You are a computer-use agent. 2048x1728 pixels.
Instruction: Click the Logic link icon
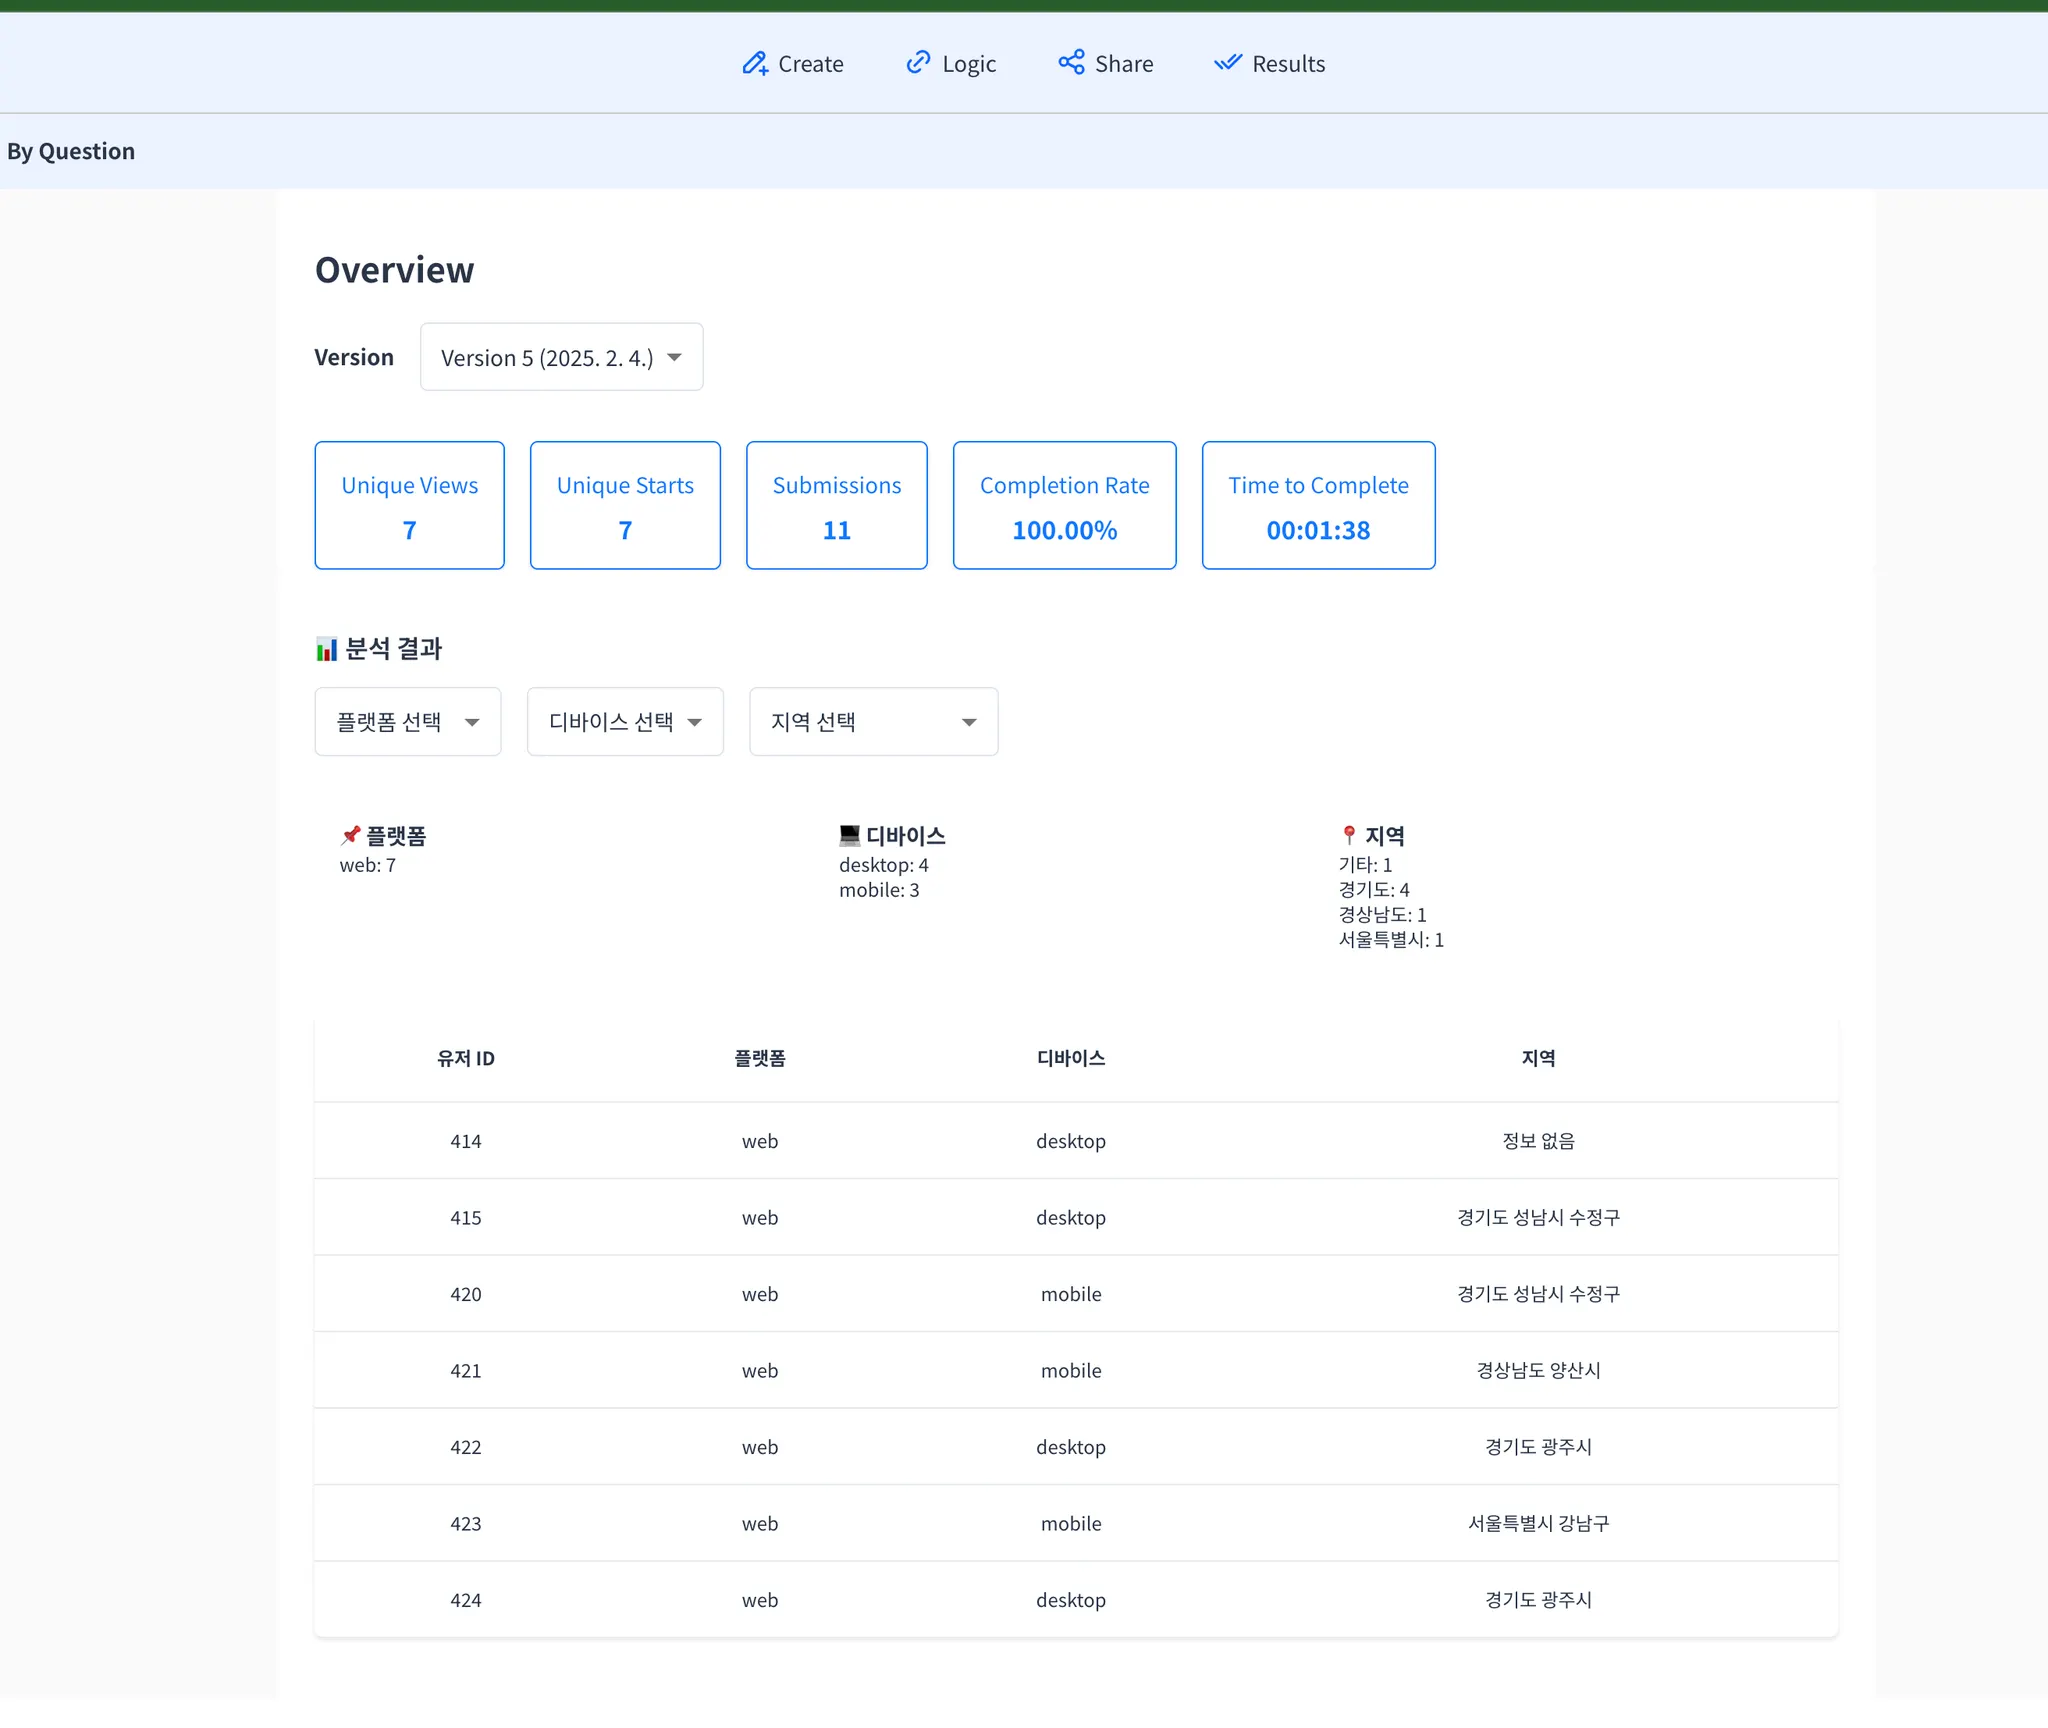pyautogui.click(x=918, y=63)
